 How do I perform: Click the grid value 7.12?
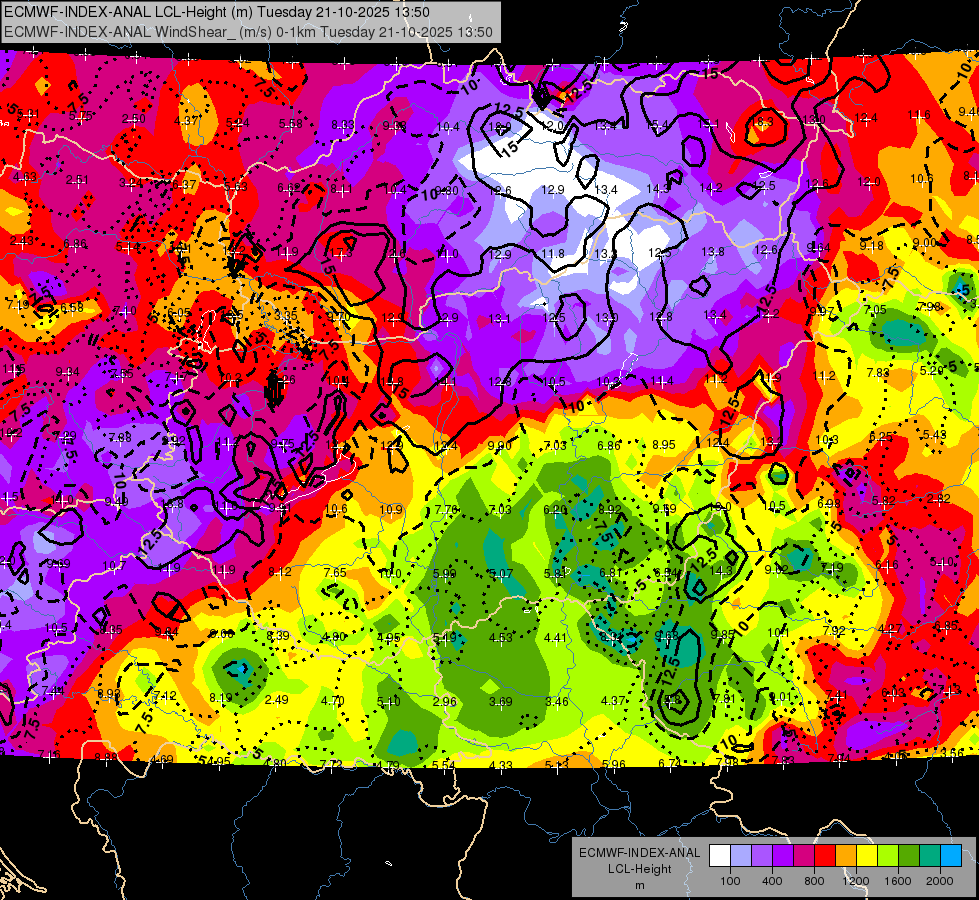[x=165, y=696]
